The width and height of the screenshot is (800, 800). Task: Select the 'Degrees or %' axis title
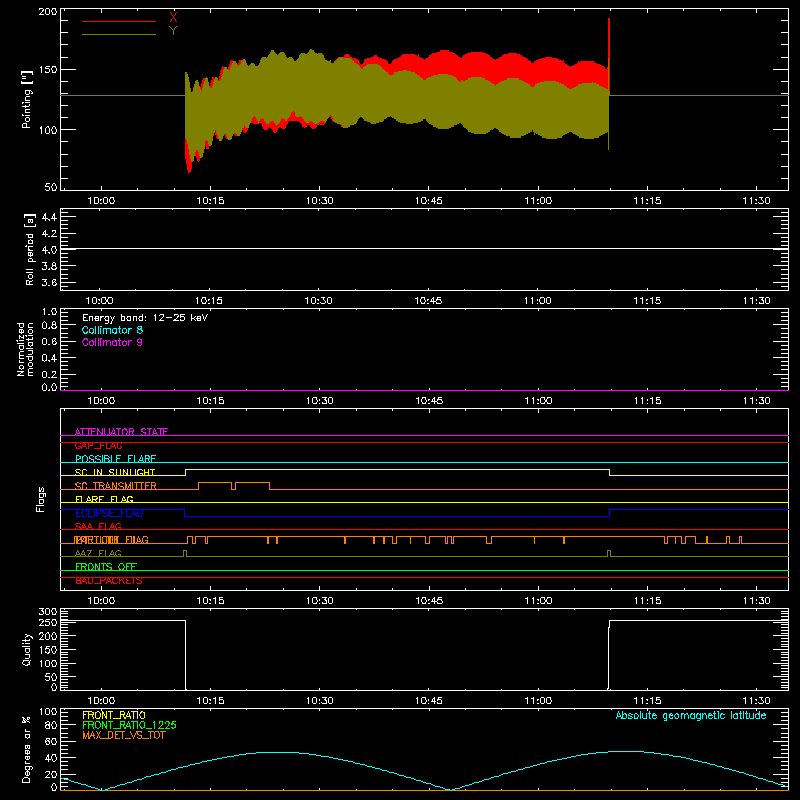point(26,749)
